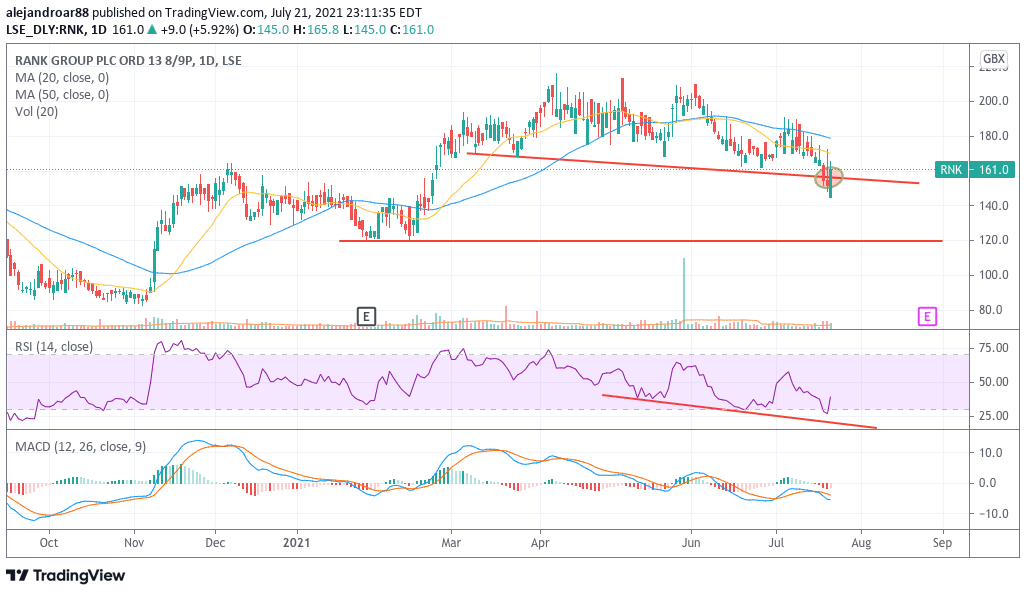Click the O:145.0 open value

(x=266, y=29)
